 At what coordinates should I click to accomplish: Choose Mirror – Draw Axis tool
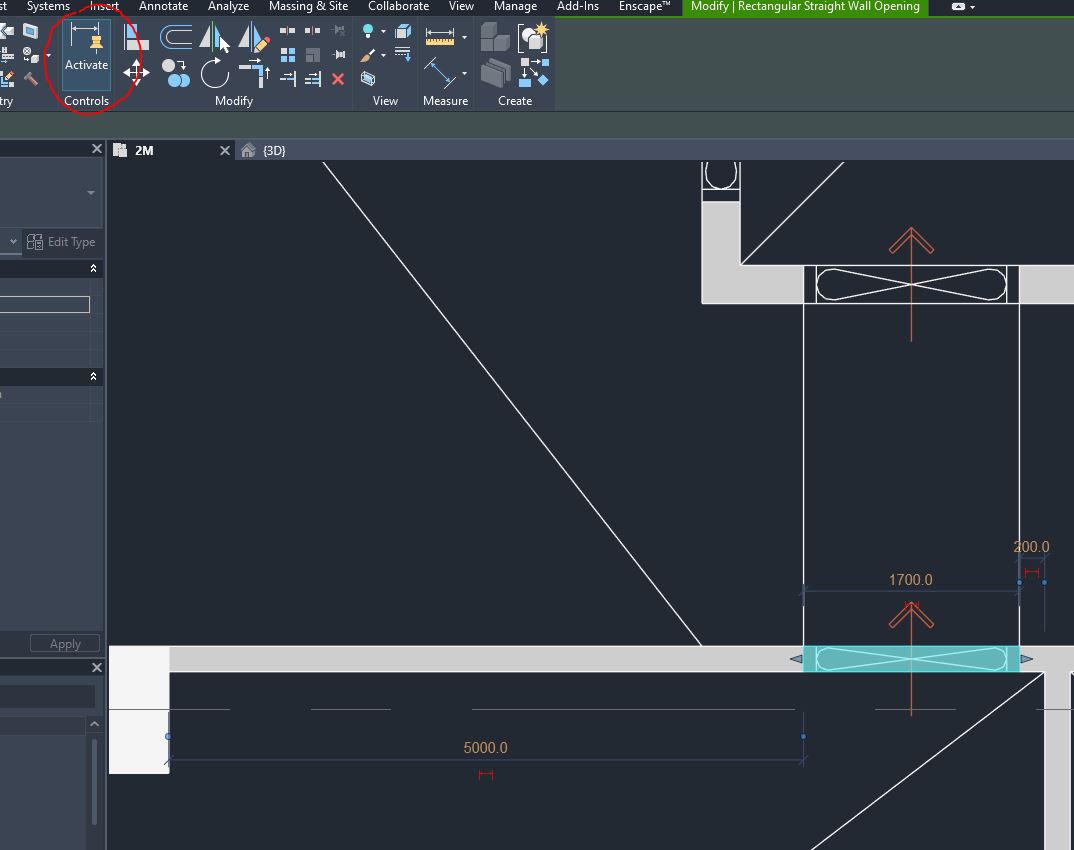[253, 37]
